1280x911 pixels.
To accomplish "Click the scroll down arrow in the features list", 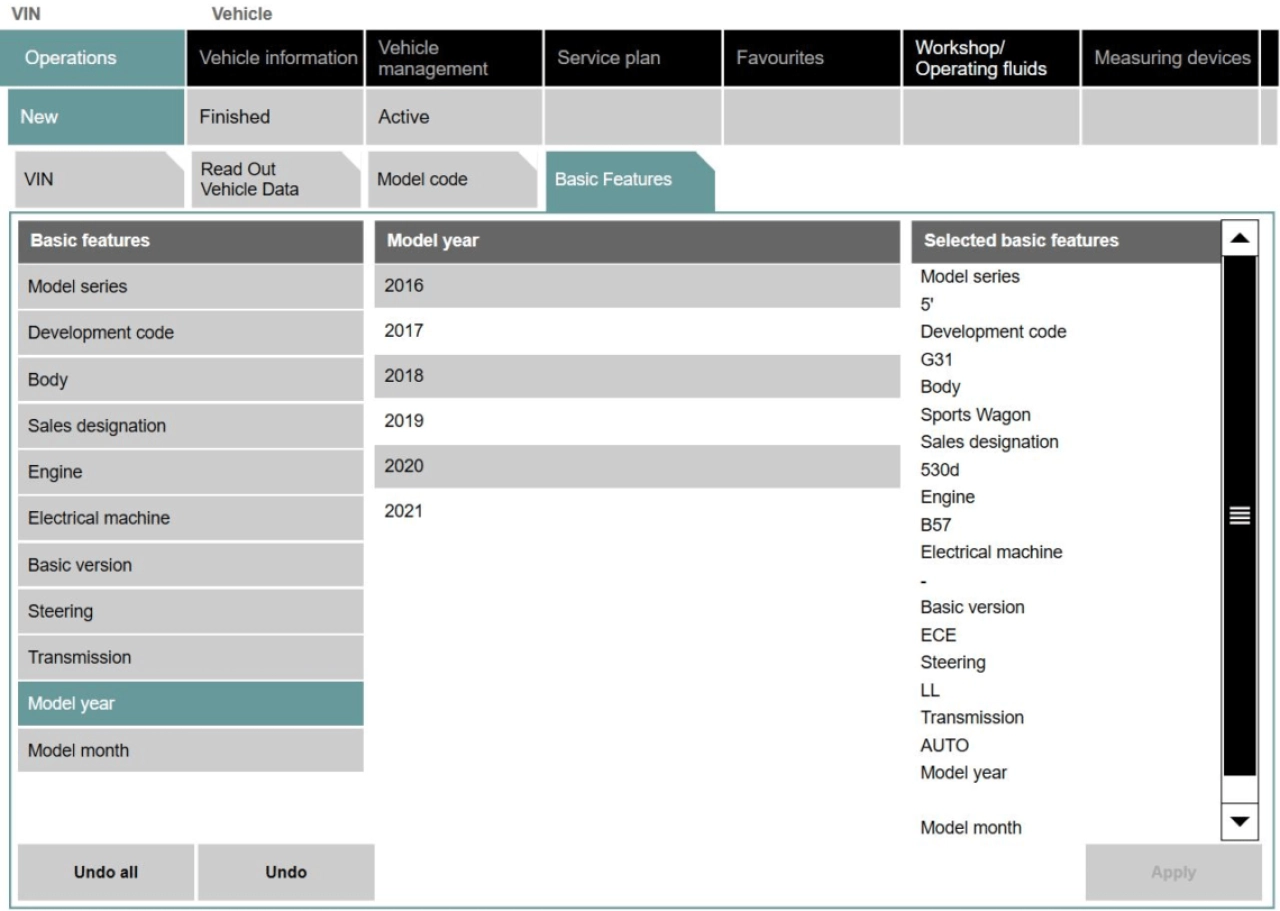I will 1240,821.
